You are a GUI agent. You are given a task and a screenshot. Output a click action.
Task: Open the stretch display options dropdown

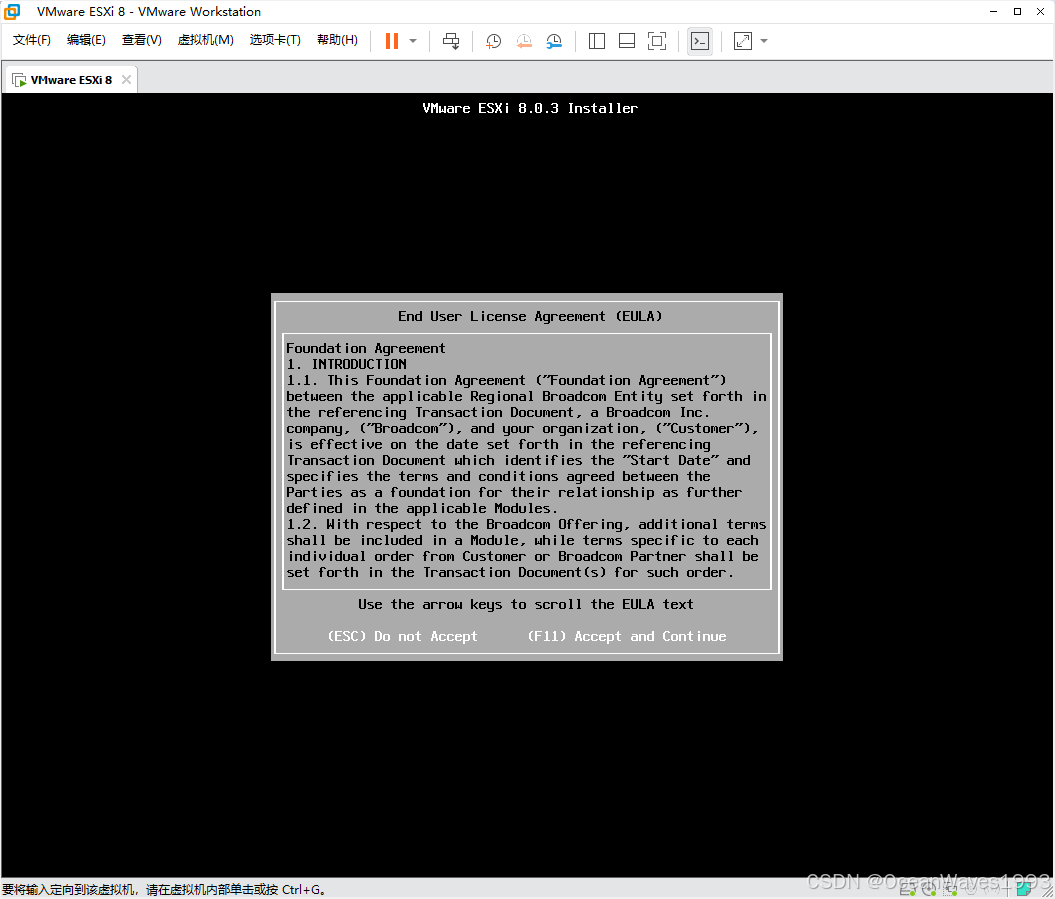click(764, 41)
